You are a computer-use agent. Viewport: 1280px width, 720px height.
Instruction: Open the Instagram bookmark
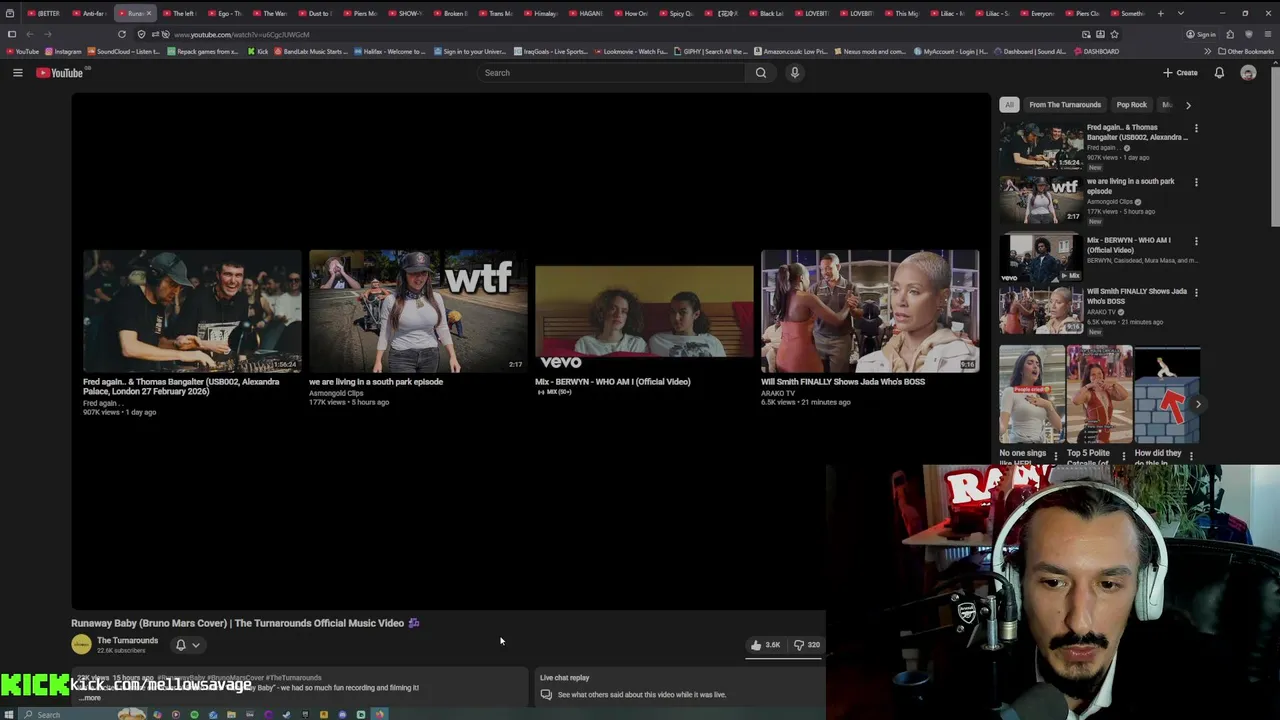(x=64, y=51)
